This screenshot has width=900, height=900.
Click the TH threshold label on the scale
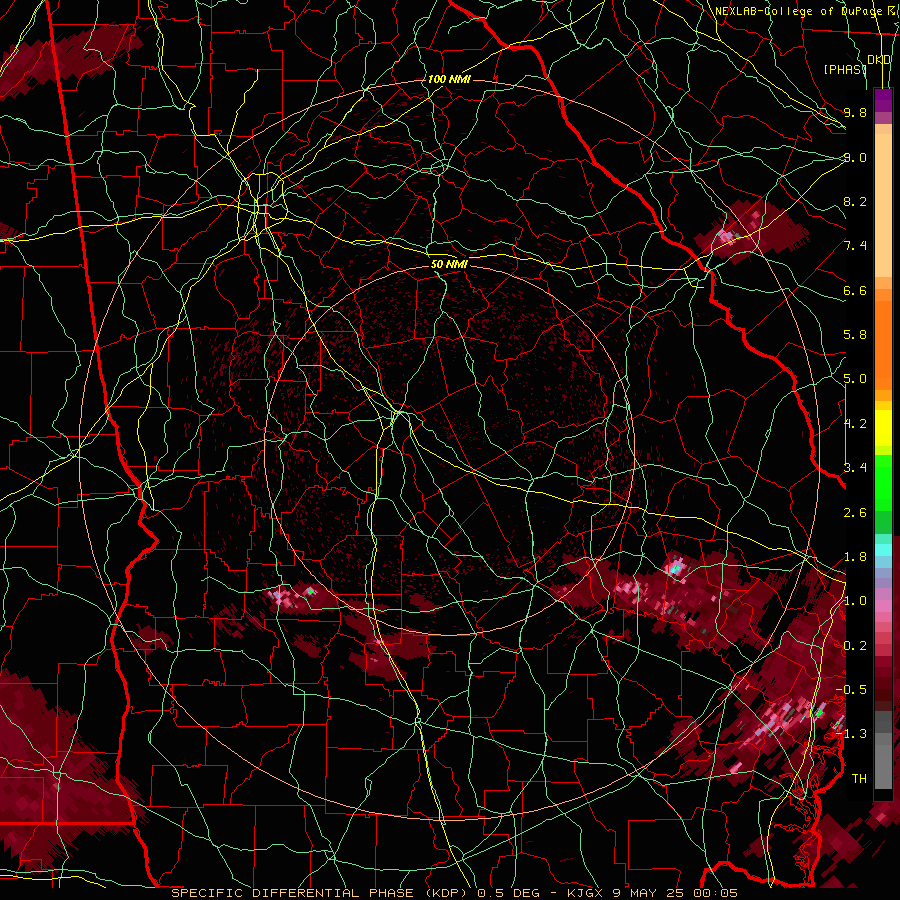tap(859, 779)
